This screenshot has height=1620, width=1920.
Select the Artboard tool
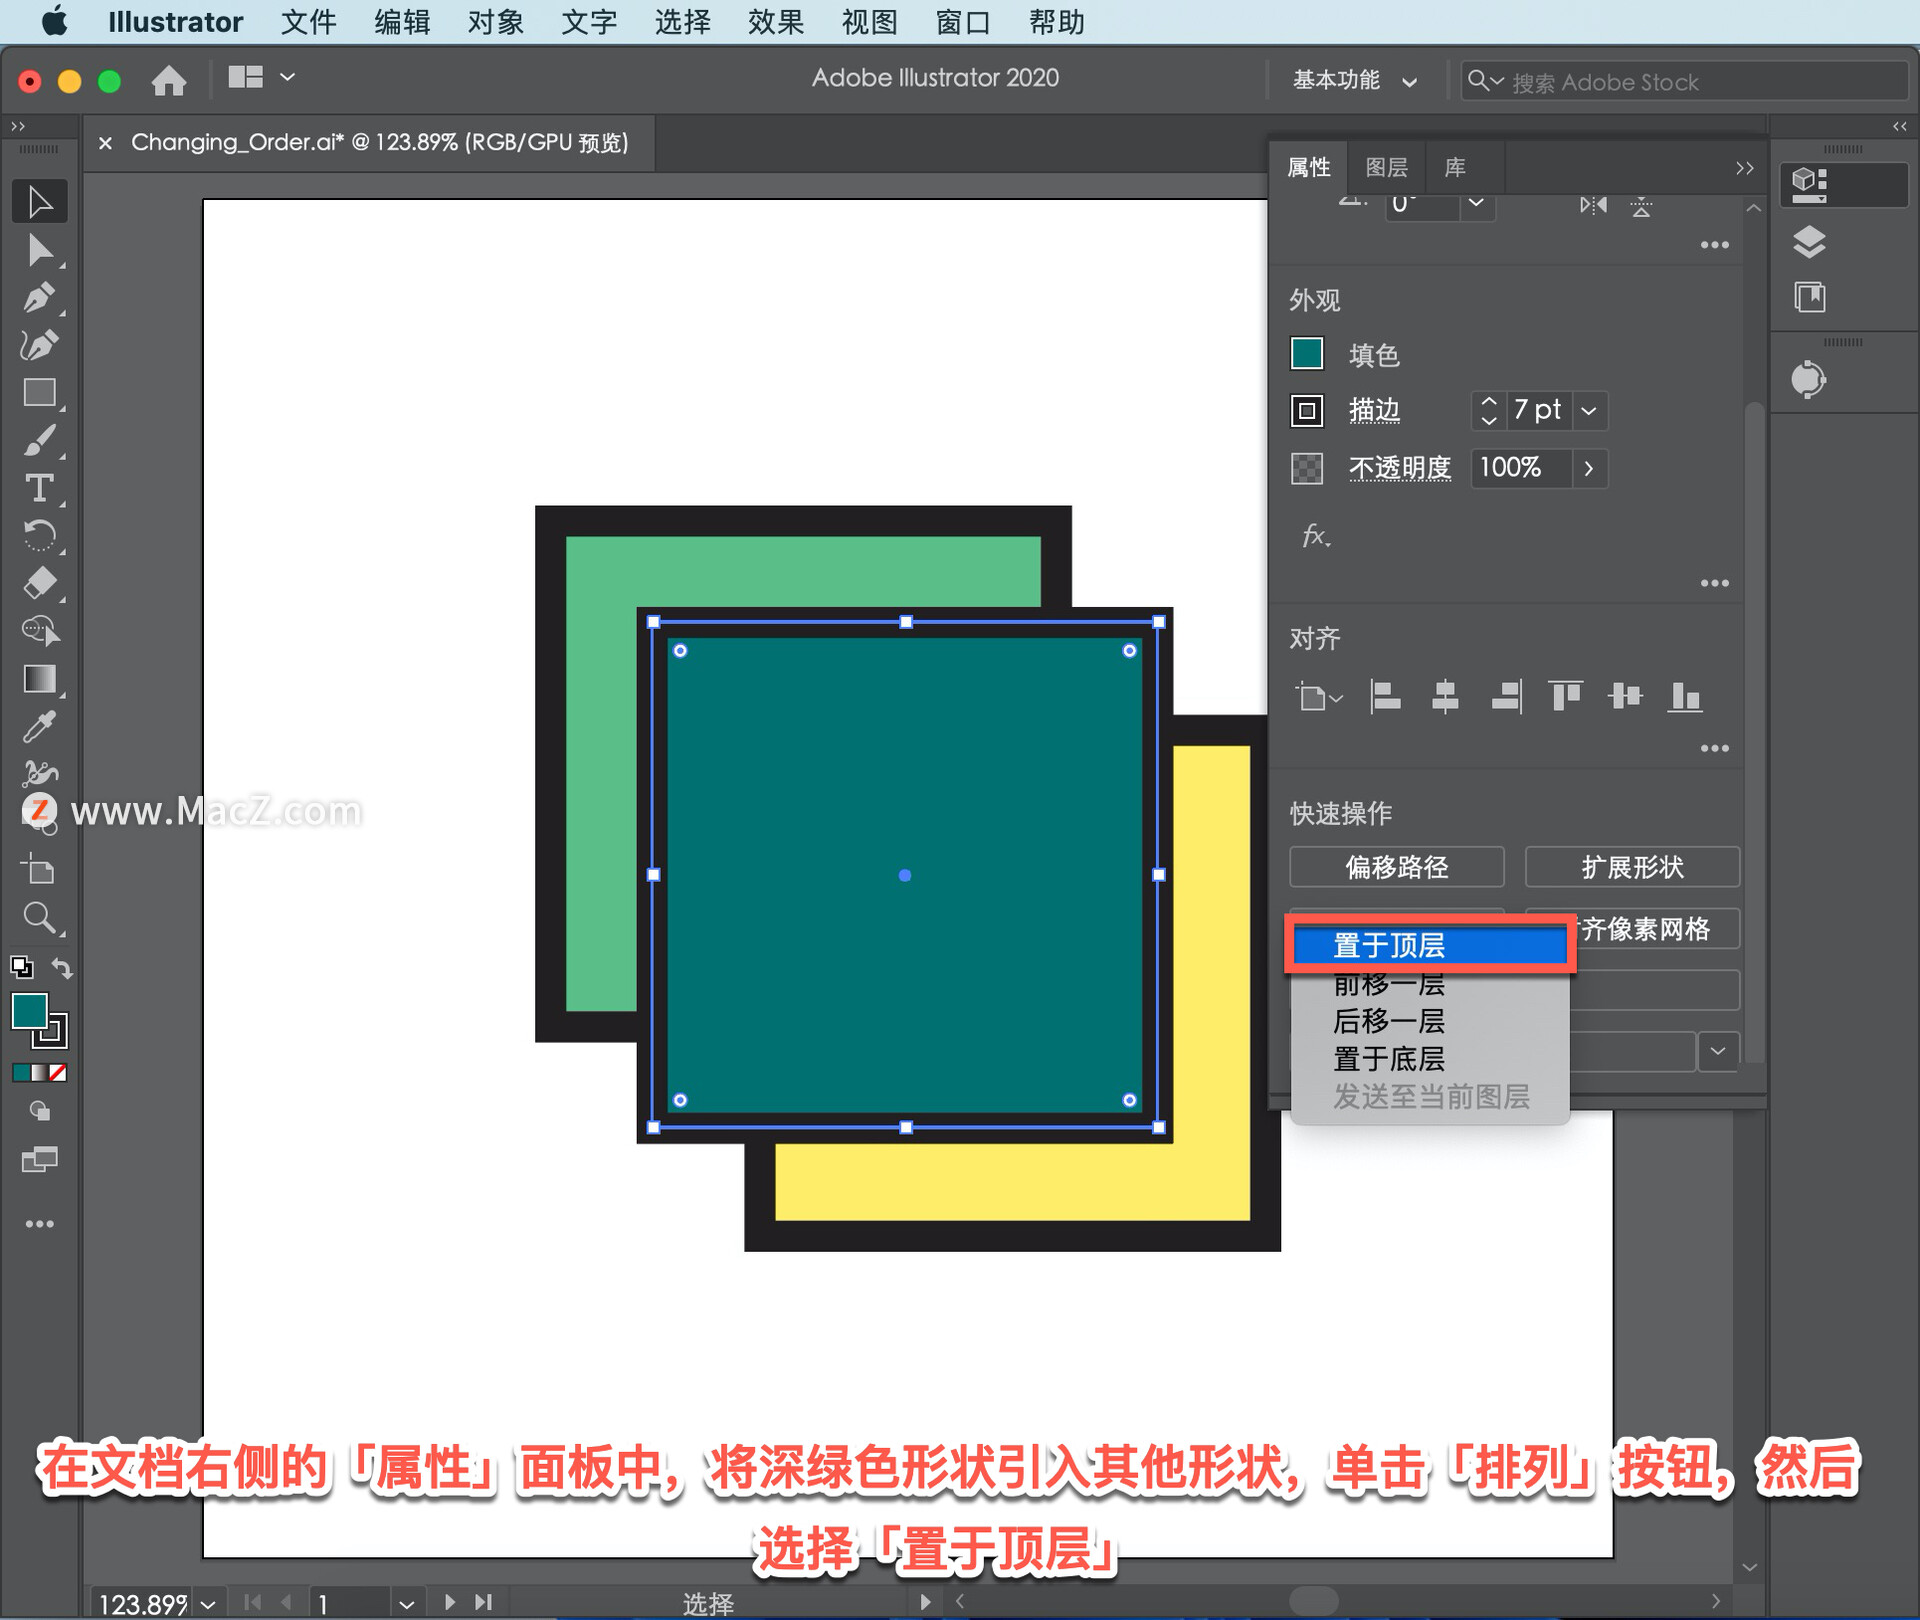tap(40, 869)
